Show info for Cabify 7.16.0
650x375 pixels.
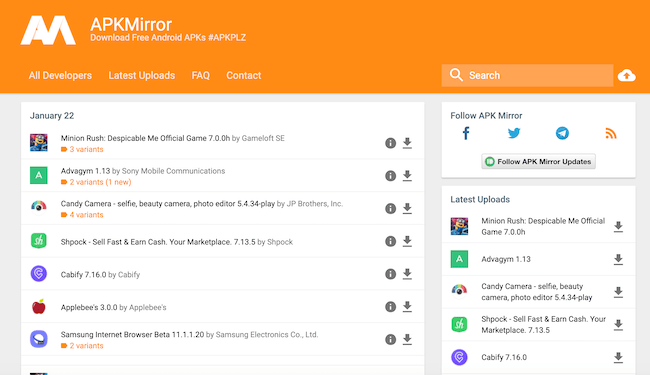click(x=390, y=274)
